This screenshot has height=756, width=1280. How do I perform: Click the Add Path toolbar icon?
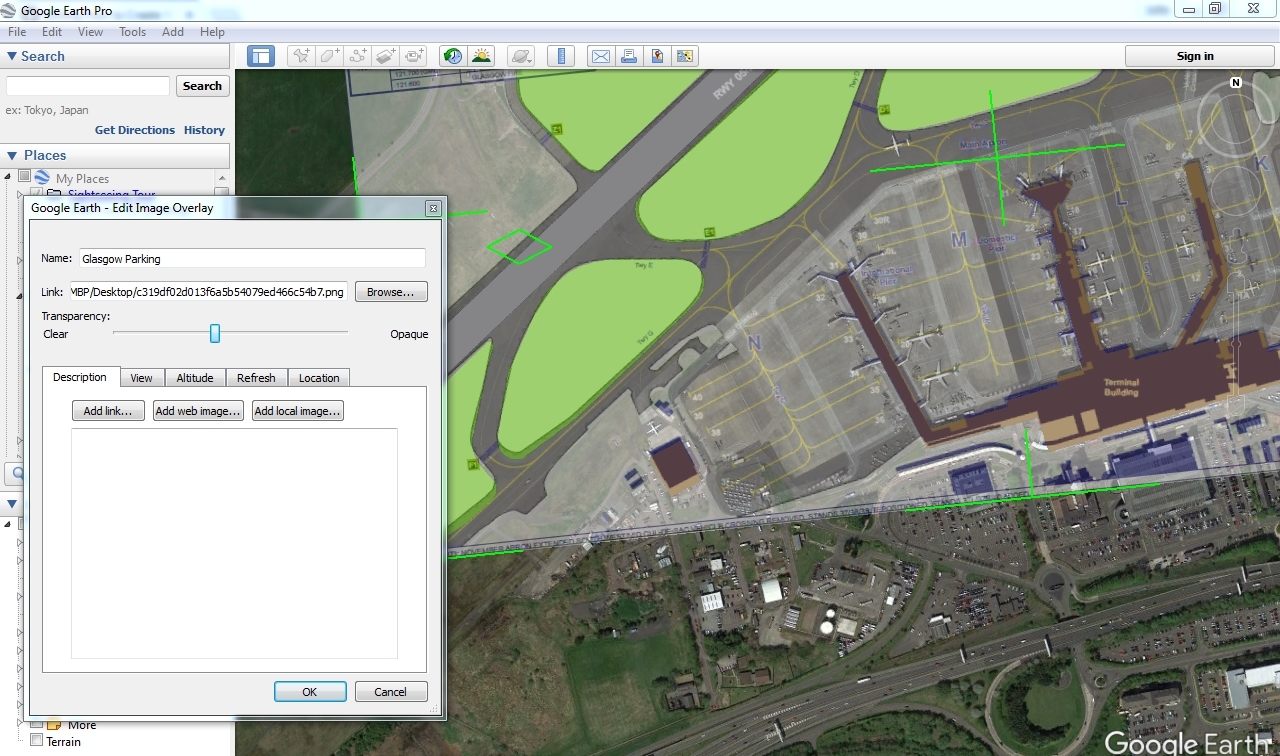click(x=358, y=56)
